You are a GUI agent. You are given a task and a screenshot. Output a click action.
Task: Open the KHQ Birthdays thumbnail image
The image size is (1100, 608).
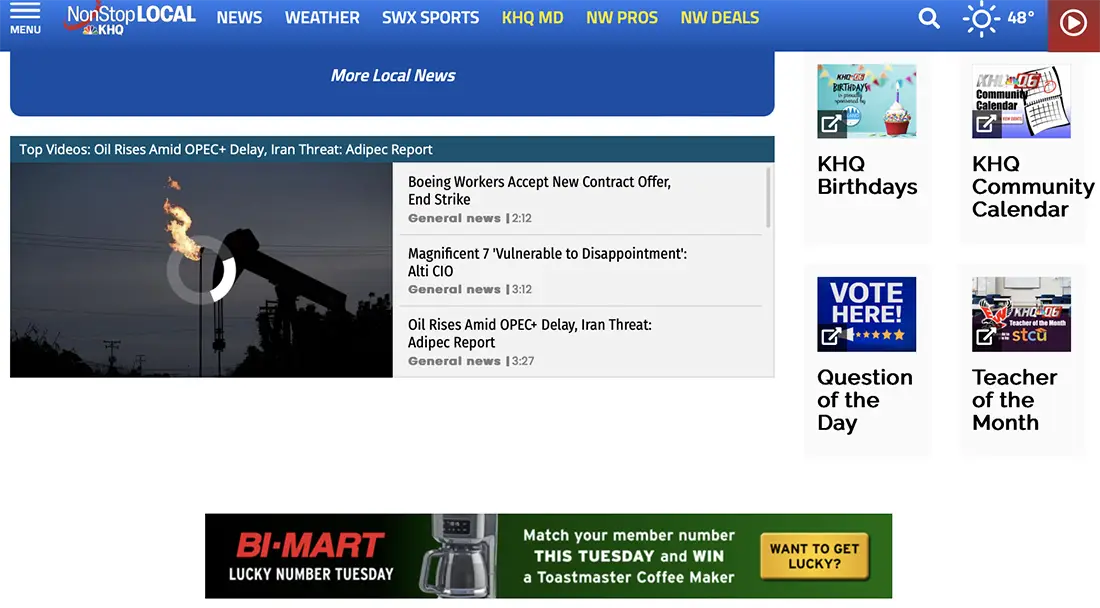(x=866, y=101)
